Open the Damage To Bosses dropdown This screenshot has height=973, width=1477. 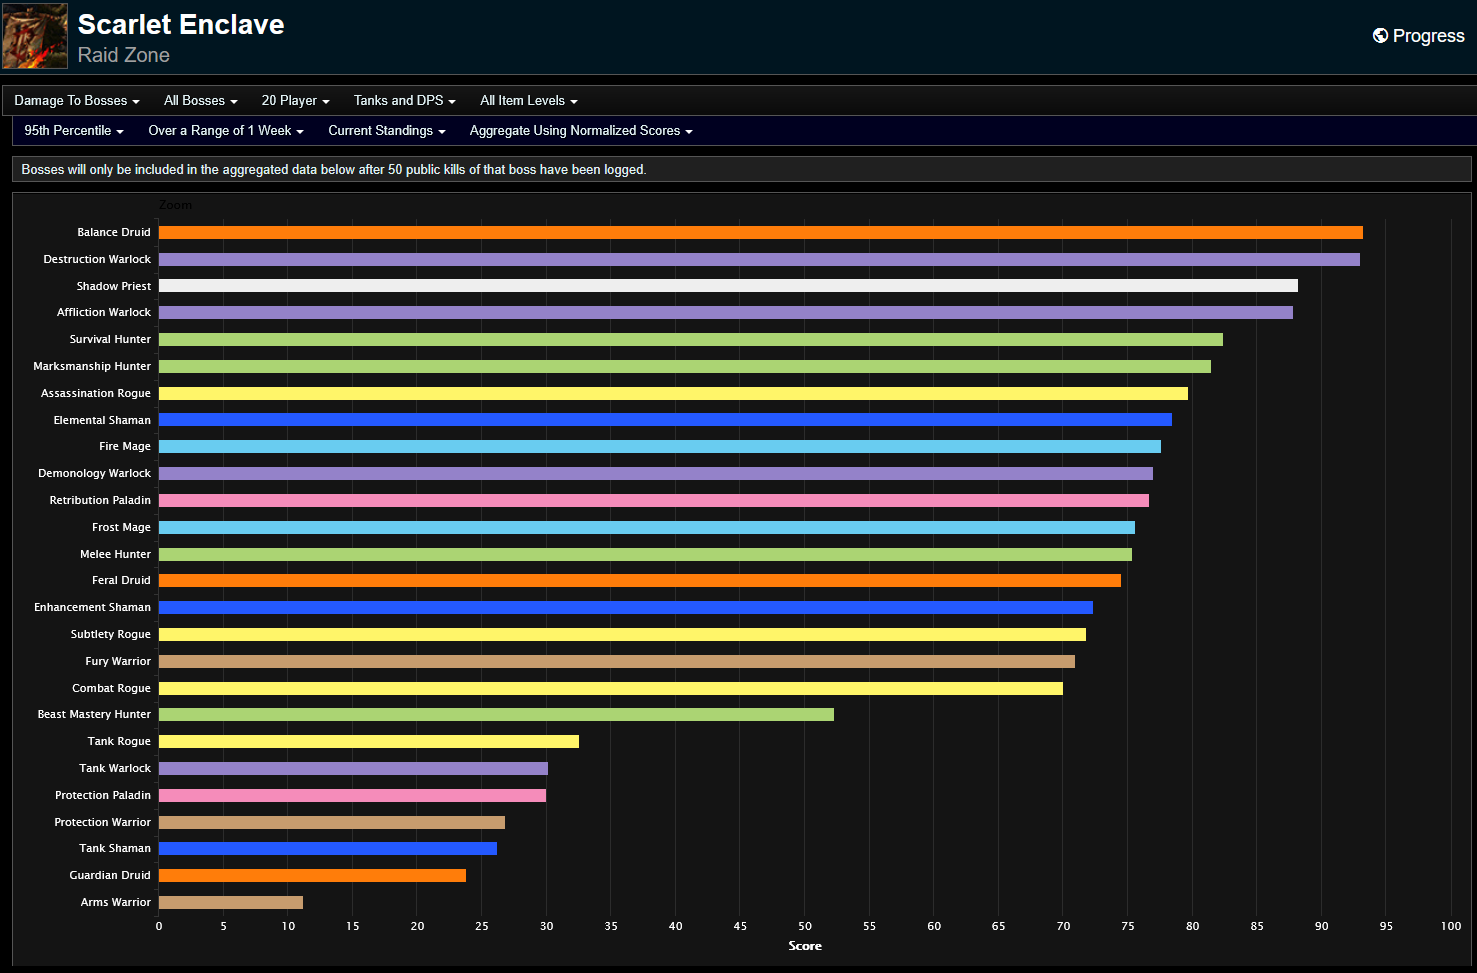[x=77, y=101]
